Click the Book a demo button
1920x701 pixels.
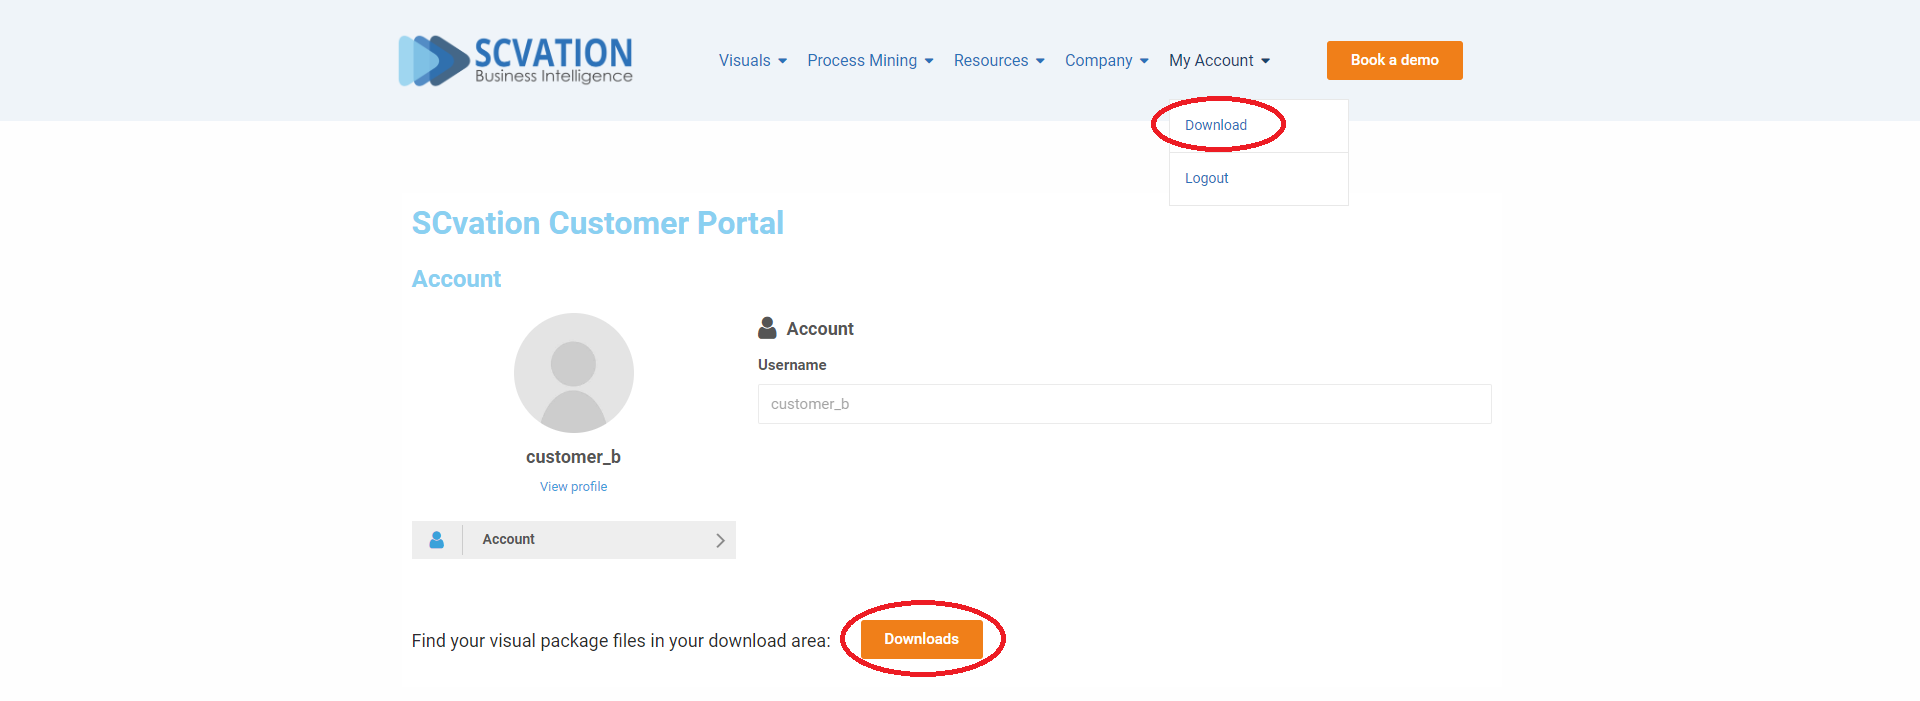coord(1394,60)
